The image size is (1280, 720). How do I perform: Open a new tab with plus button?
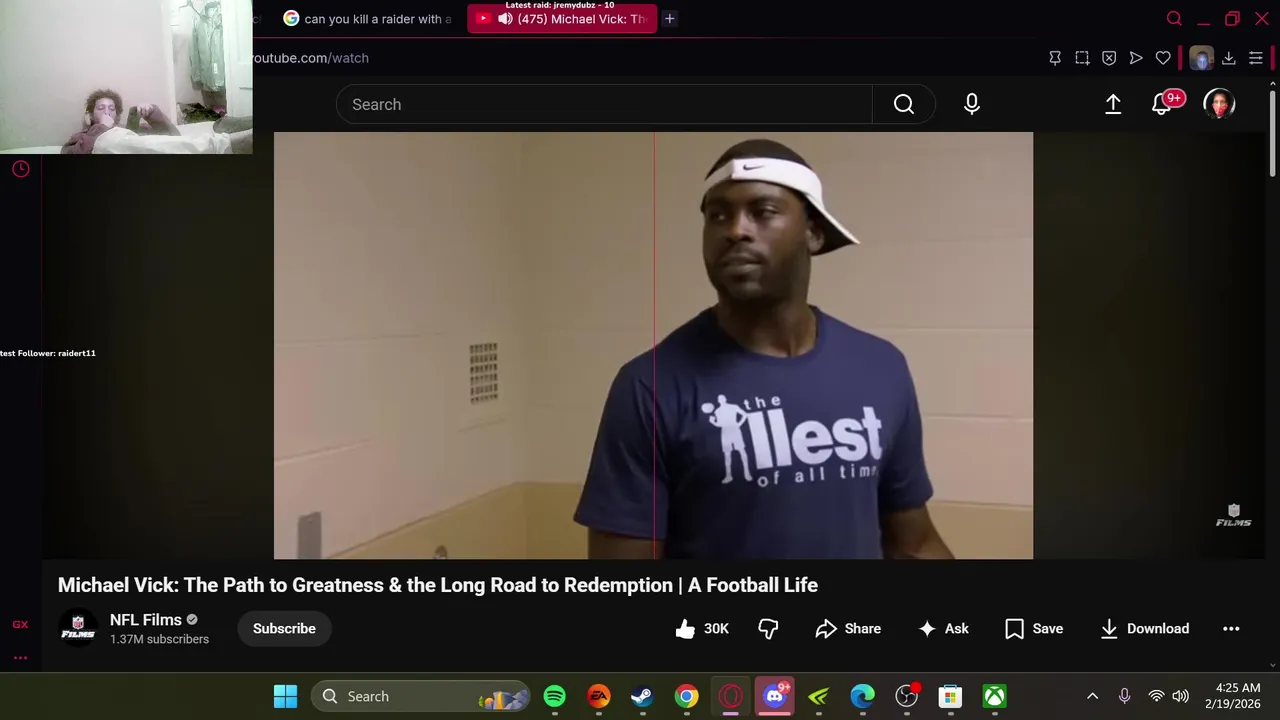click(670, 19)
